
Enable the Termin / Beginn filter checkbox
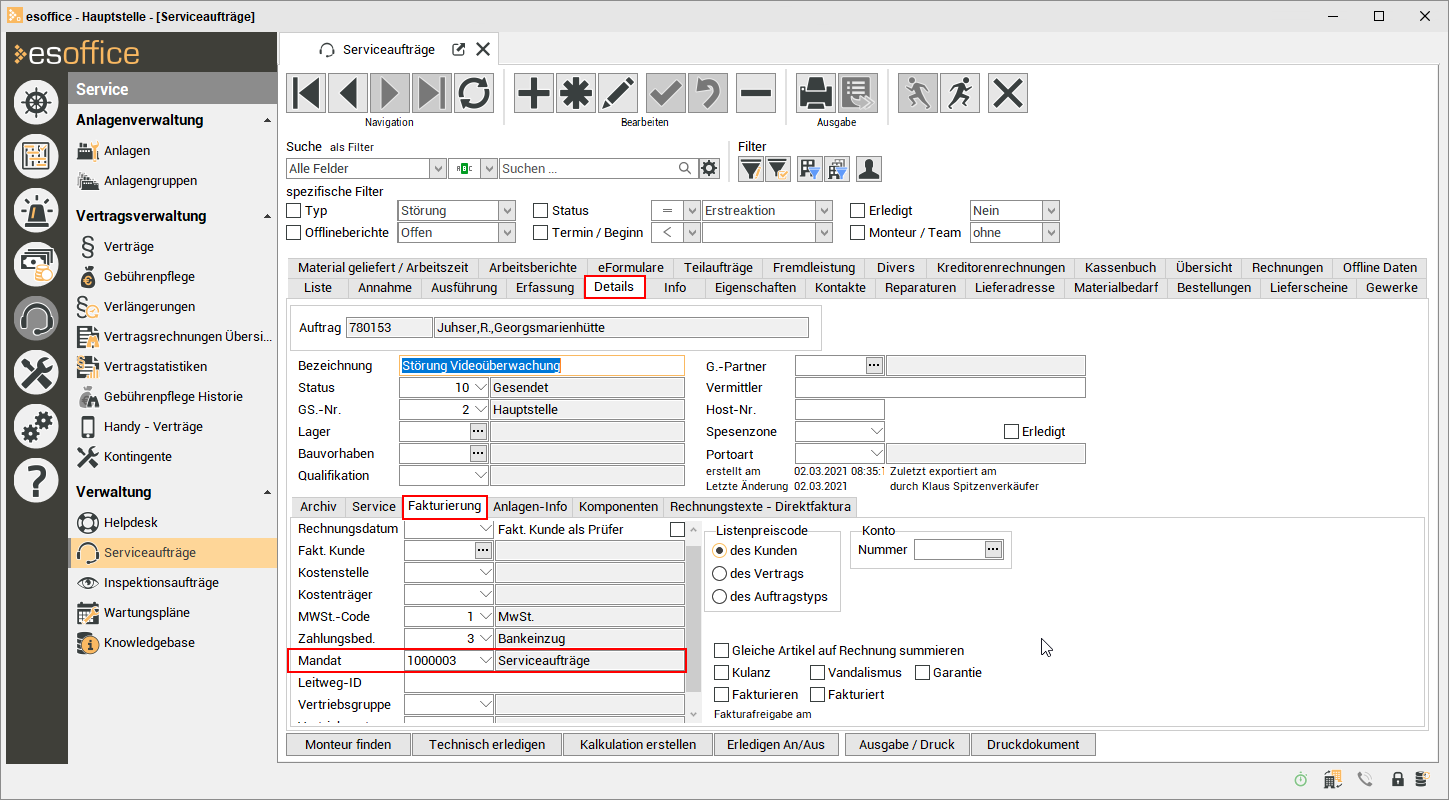click(541, 233)
